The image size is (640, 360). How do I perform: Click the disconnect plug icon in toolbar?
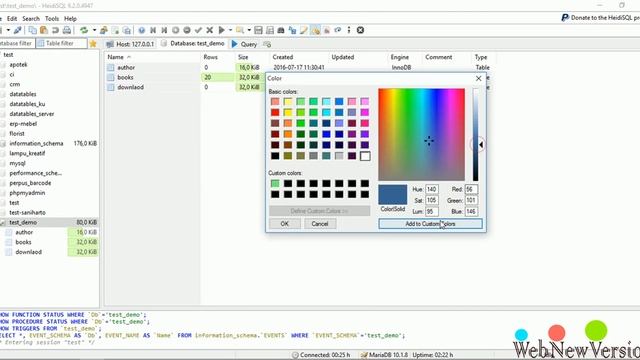(x=18, y=30)
